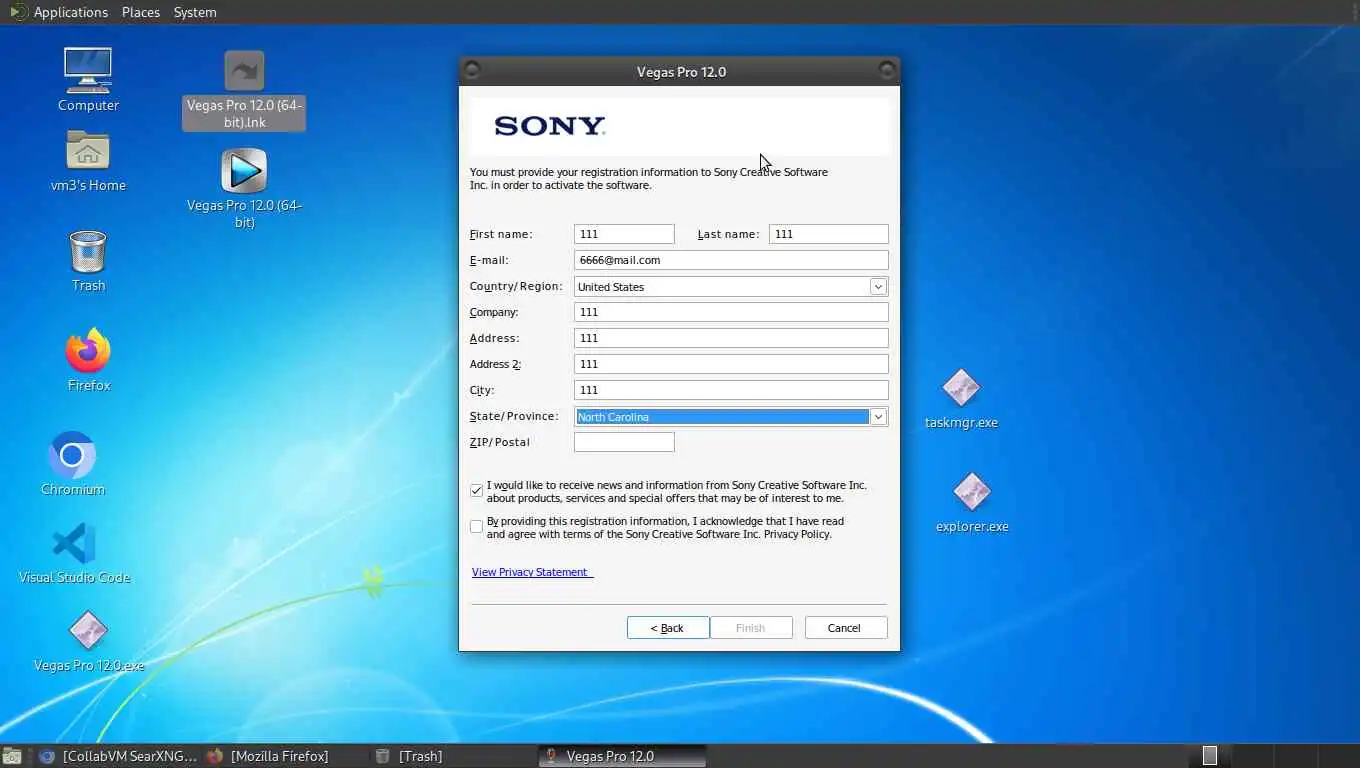Image resolution: width=1360 pixels, height=768 pixels.
Task: Click the First name input field
Action: (624, 234)
